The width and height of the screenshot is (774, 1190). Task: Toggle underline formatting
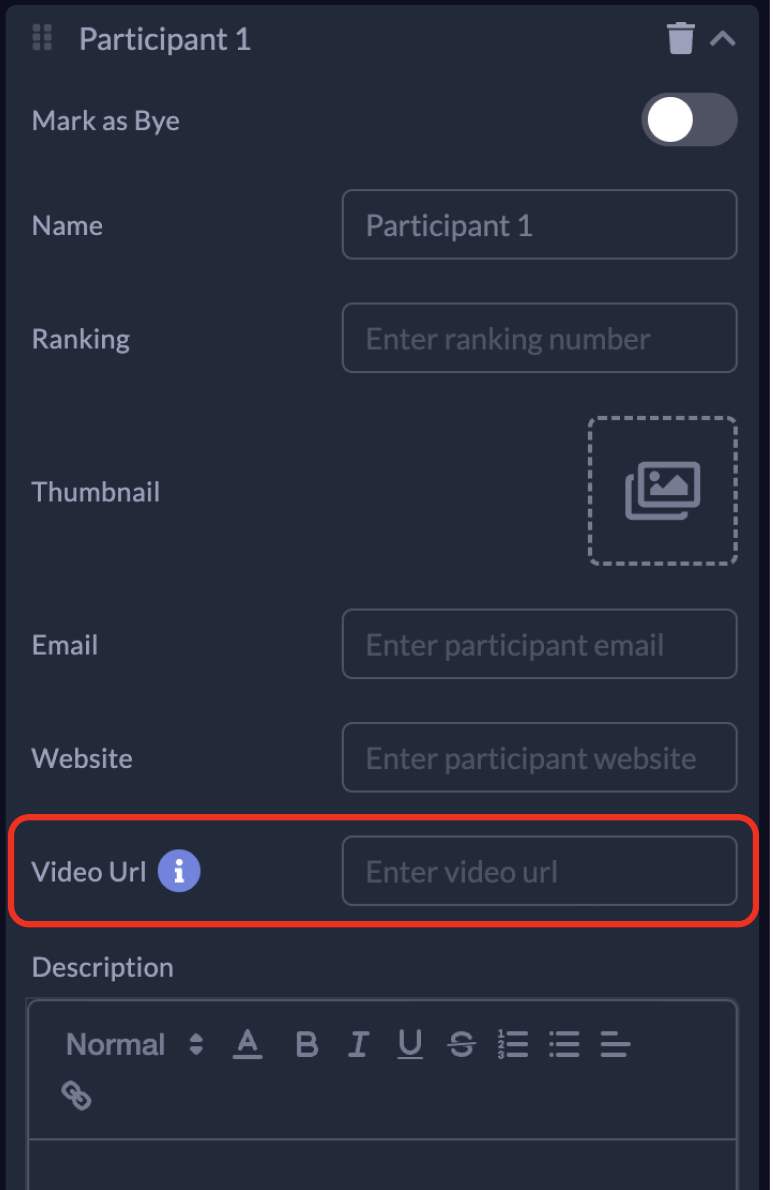[410, 1045]
